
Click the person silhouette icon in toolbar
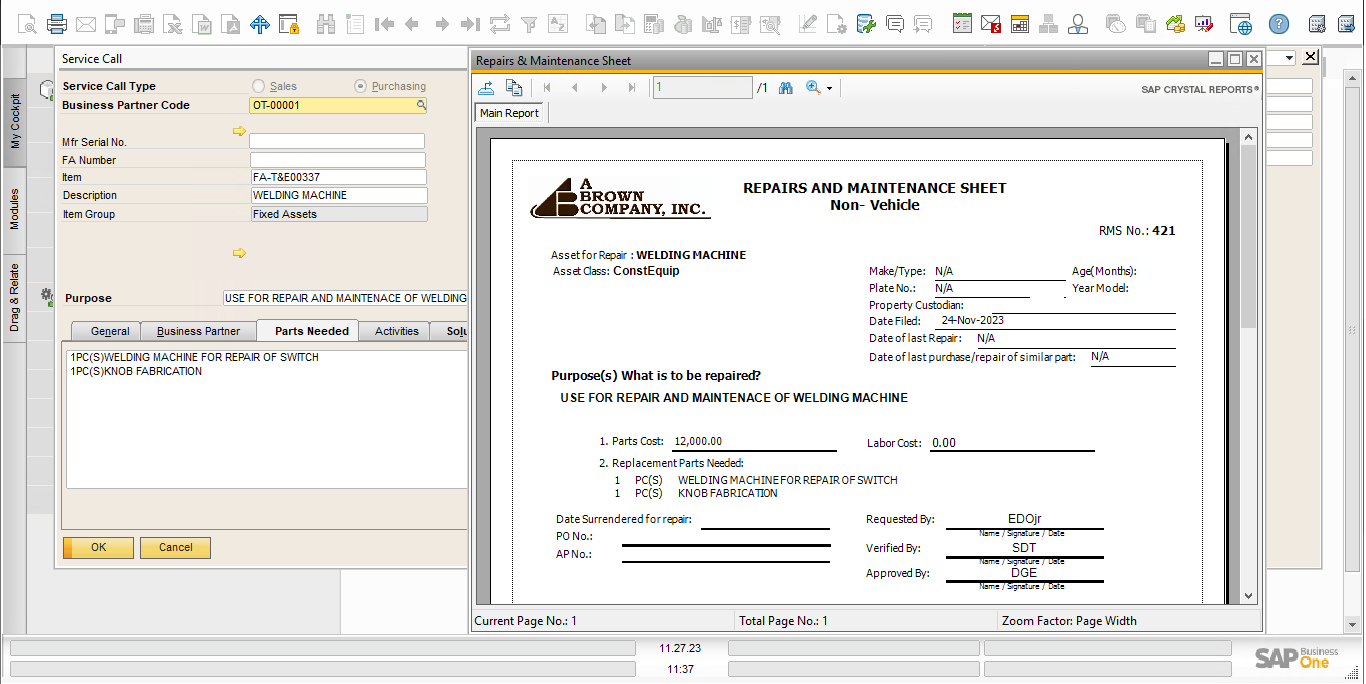tap(1078, 24)
